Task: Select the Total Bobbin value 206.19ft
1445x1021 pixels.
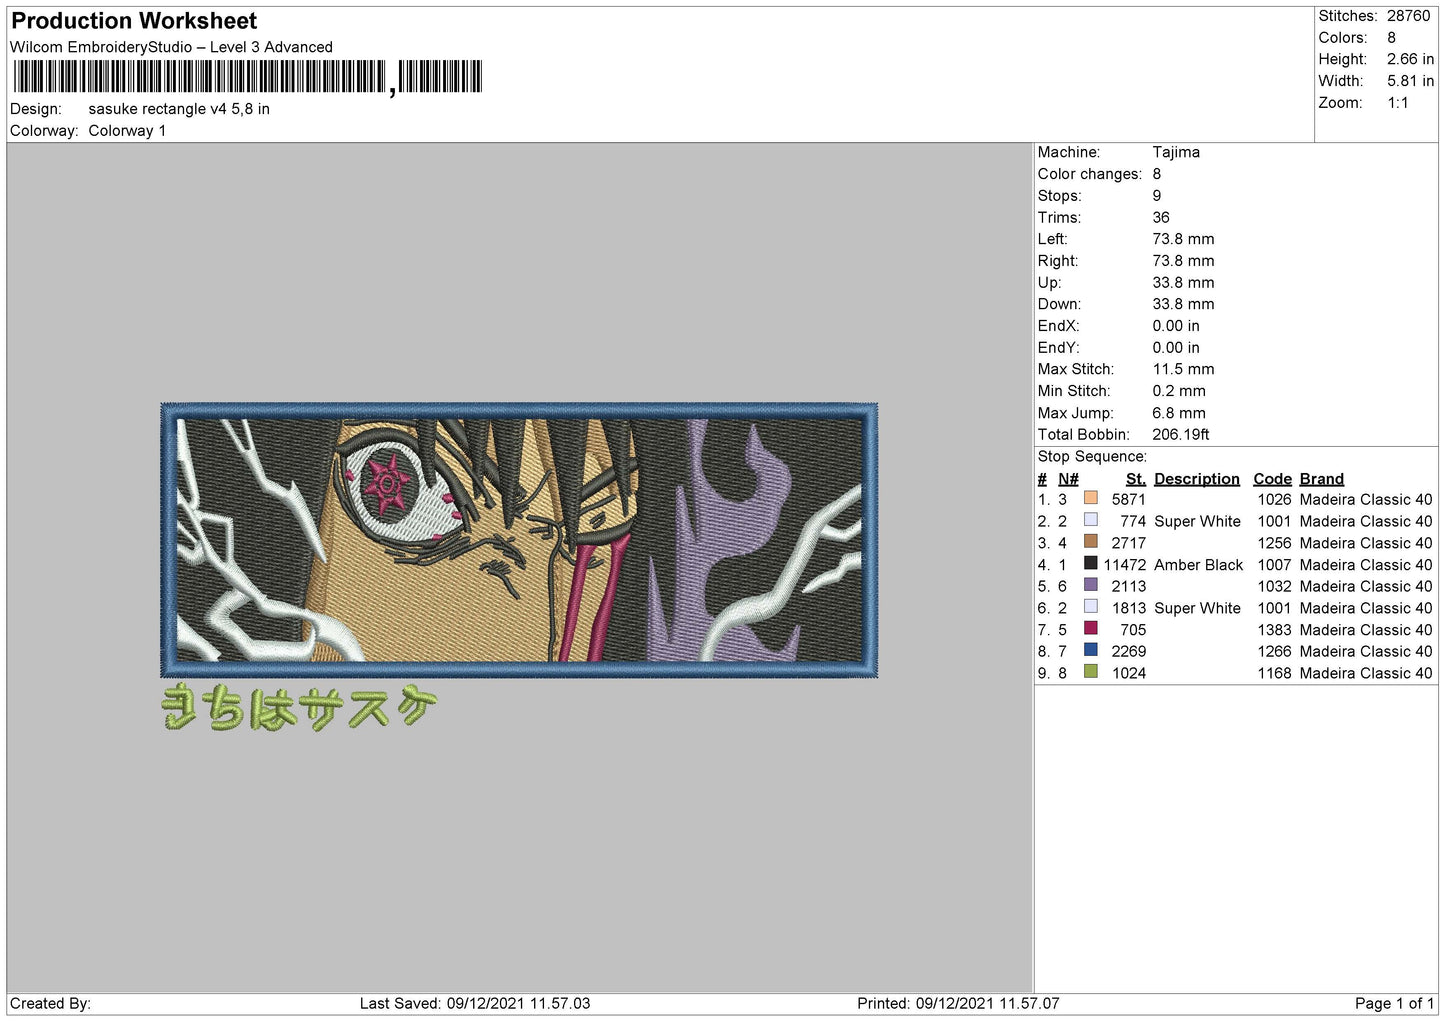Action: [1181, 435]
